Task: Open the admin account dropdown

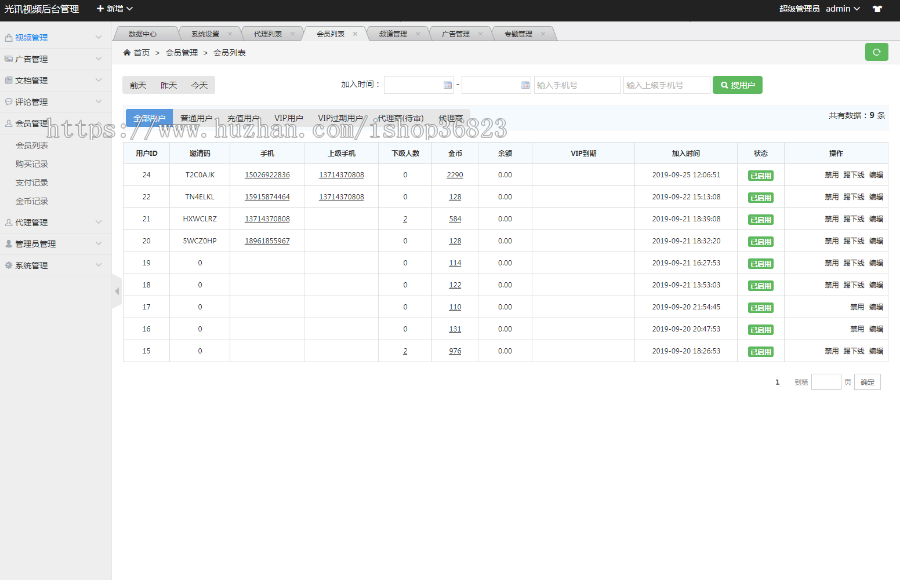Action: [842, 9]
